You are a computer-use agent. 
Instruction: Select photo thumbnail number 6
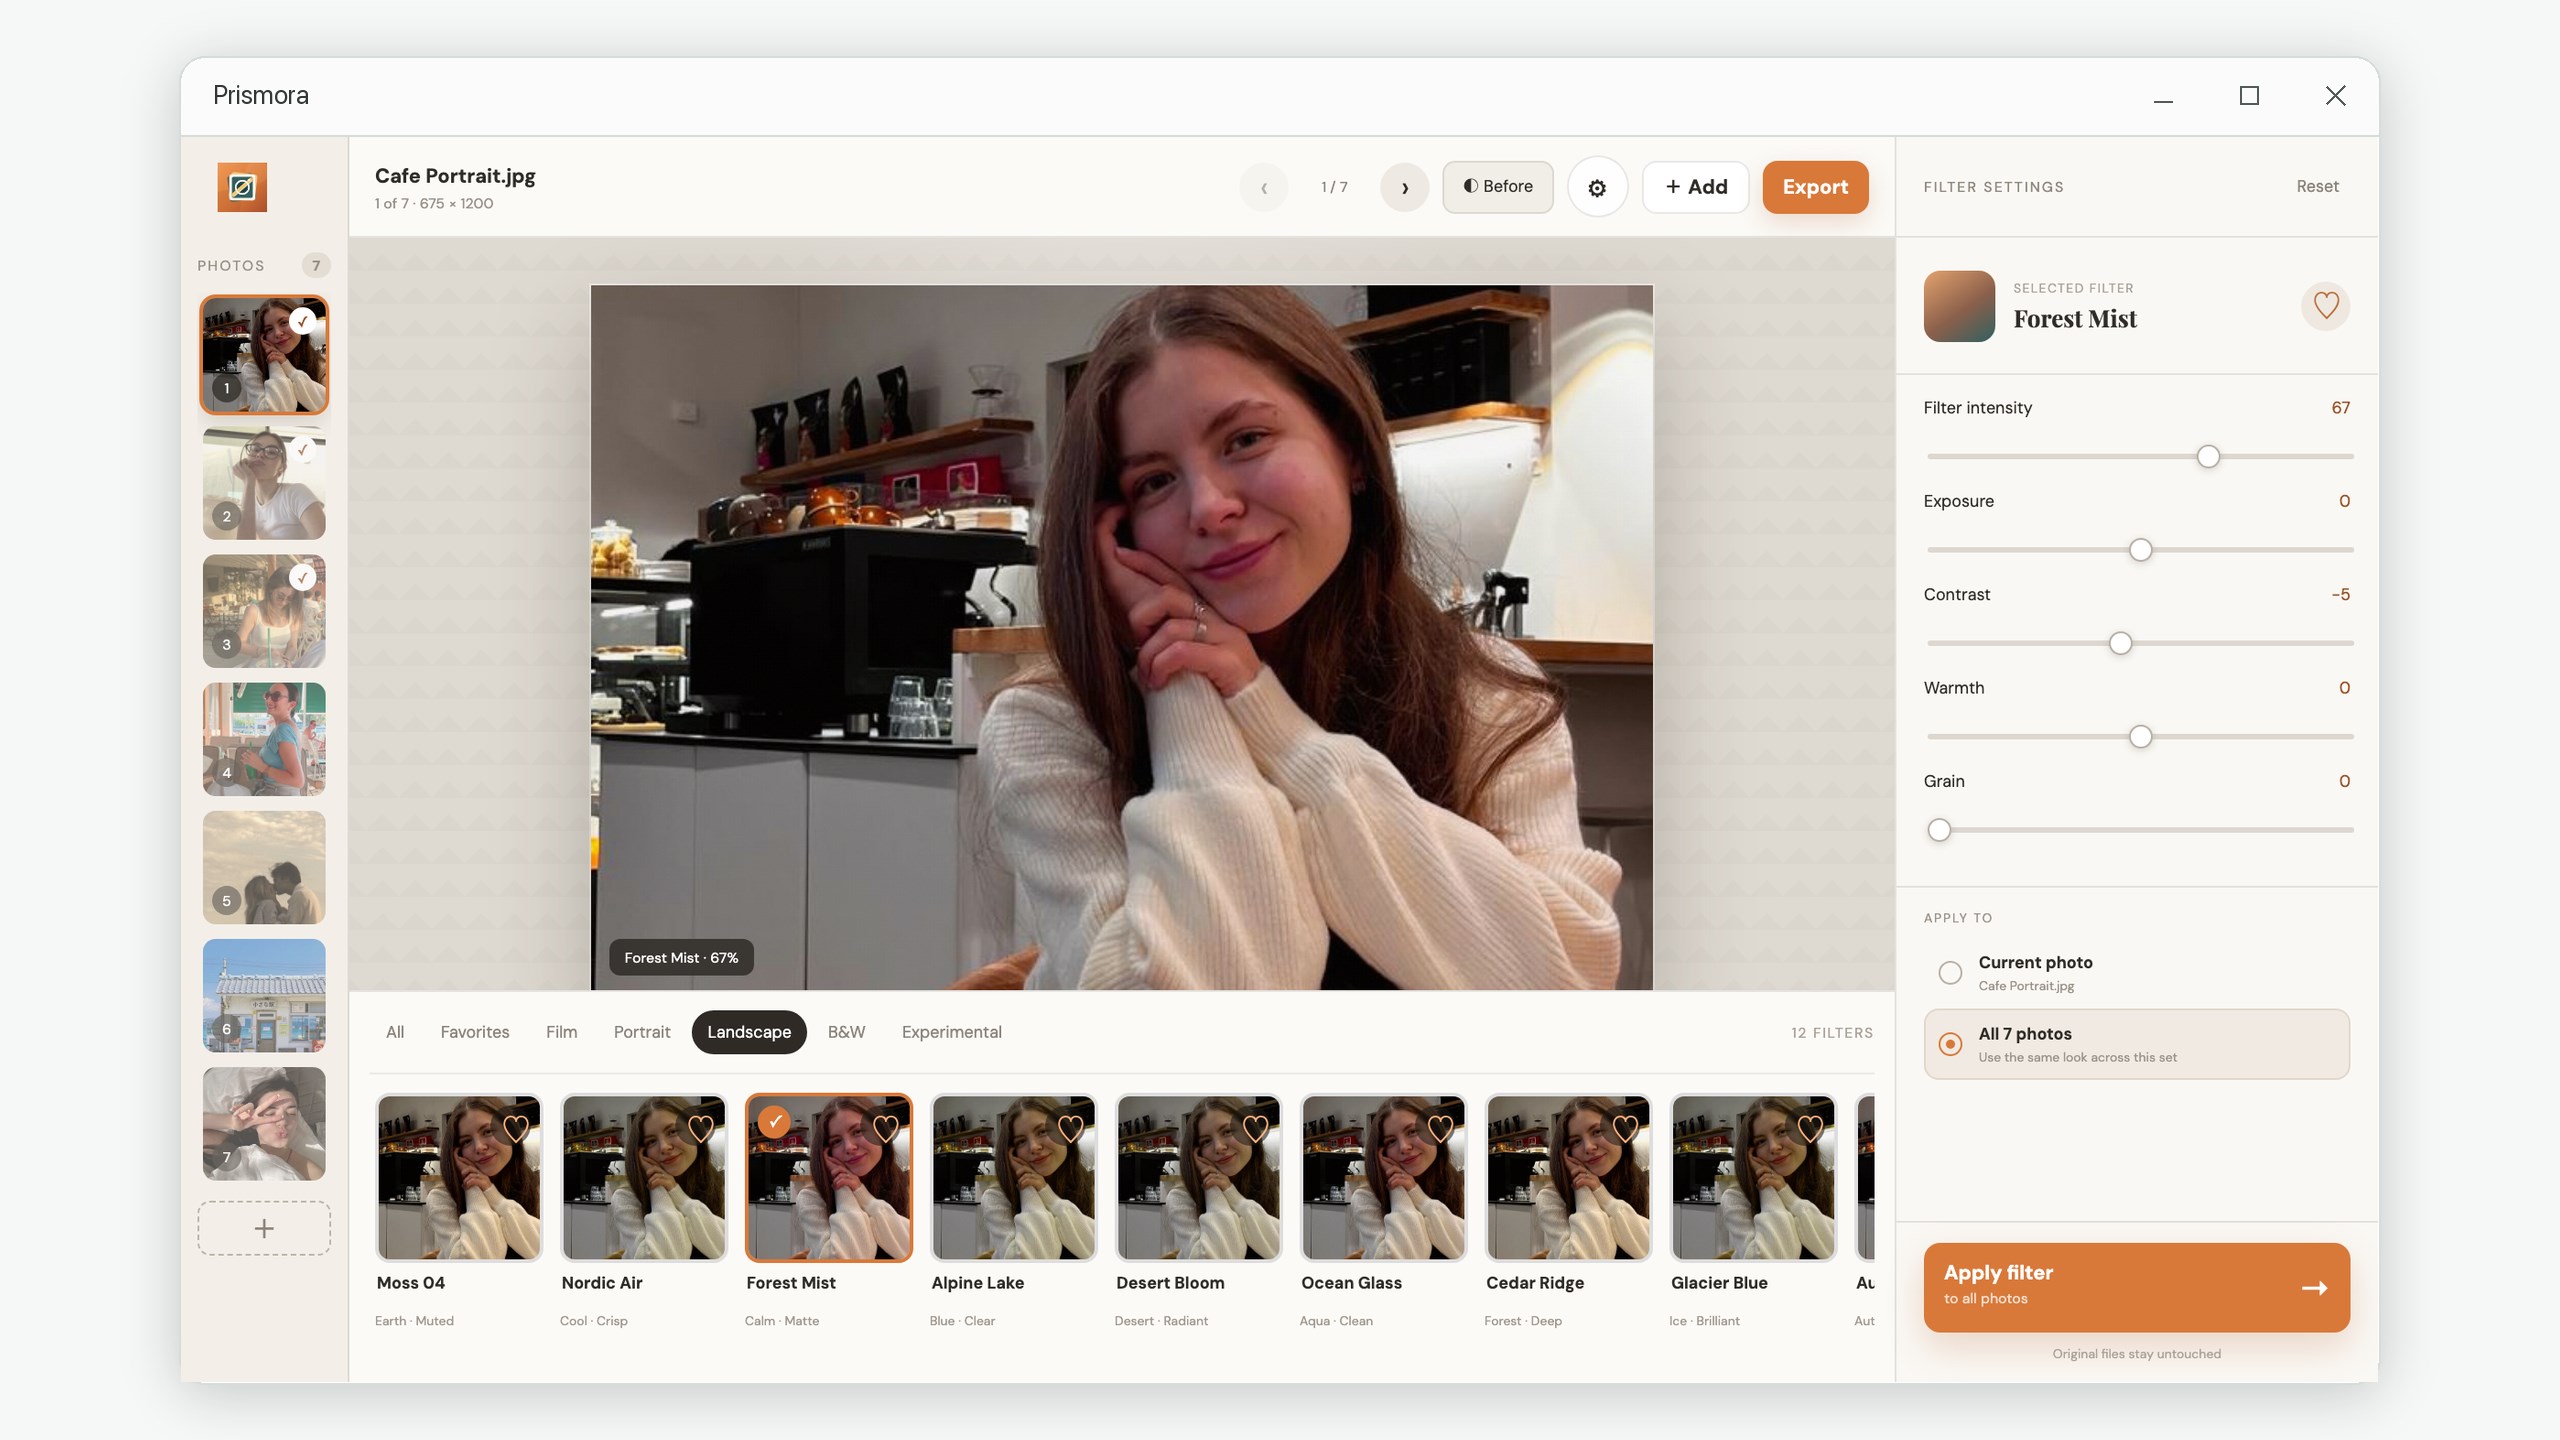pos(264,995)
